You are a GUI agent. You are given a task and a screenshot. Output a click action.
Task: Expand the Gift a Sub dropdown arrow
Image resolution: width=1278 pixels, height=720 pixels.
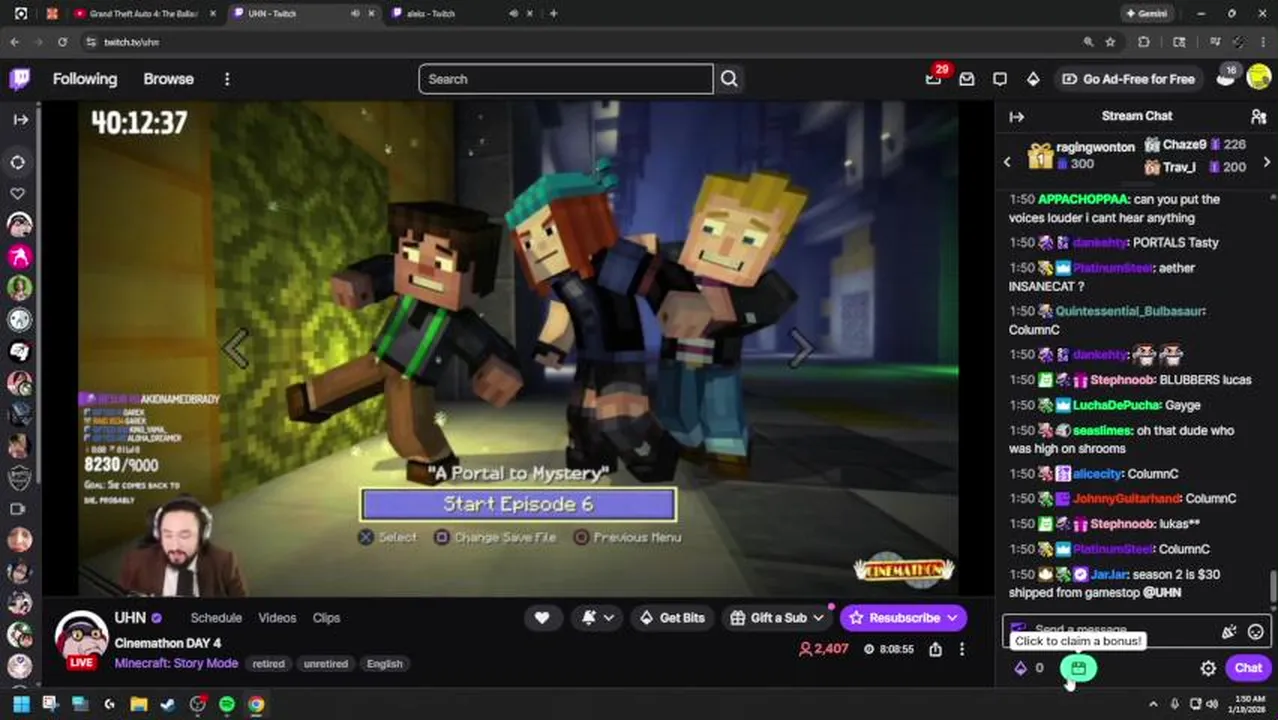(x=817, y=618)
